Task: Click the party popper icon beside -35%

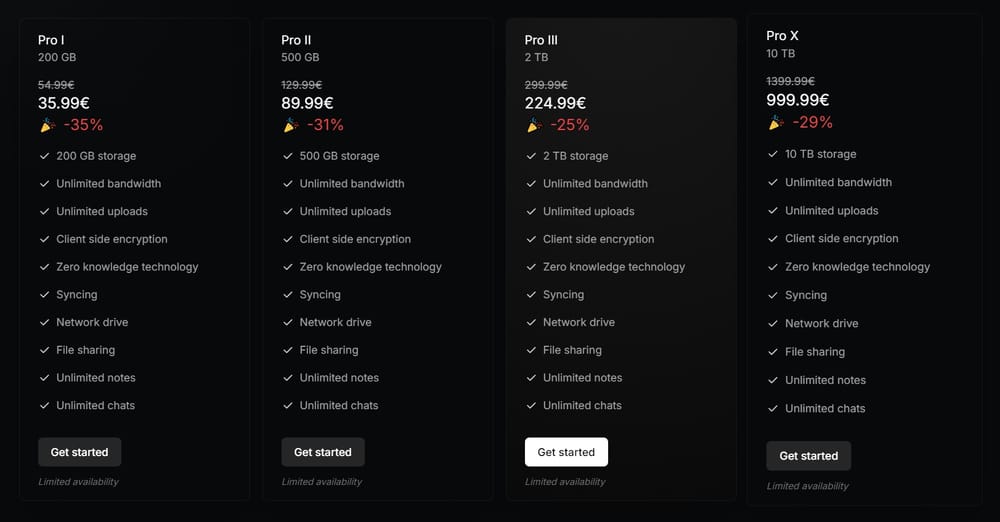Action: pyautogui.click(x=48, y=125)
